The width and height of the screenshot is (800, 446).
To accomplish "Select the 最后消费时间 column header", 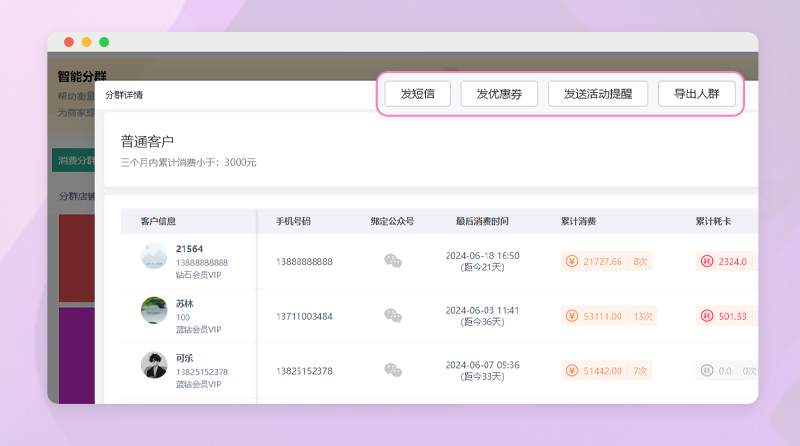I will point(482,221).
